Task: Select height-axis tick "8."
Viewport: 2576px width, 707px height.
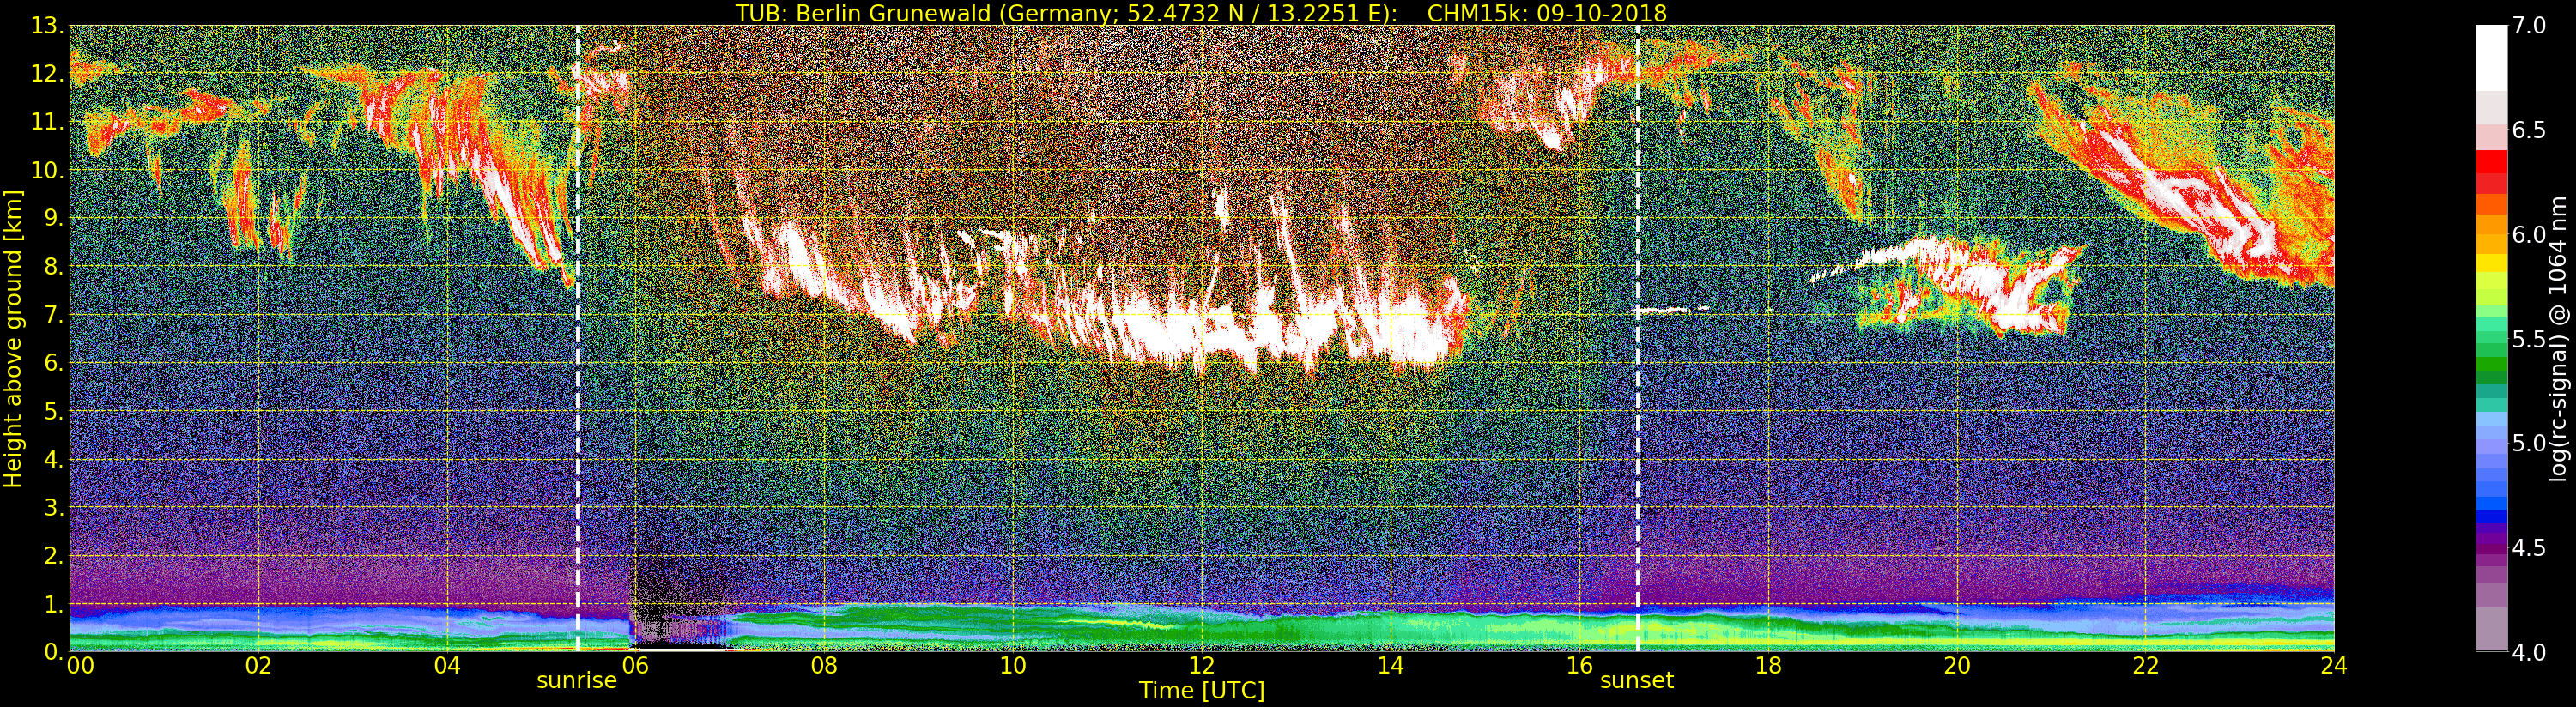Action: pos(54,267)
